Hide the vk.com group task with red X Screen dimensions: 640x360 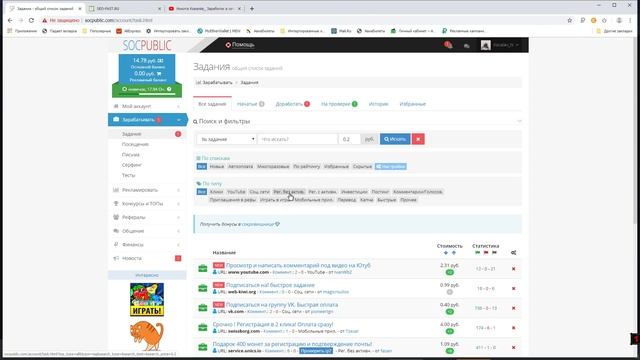coord(513,308)
